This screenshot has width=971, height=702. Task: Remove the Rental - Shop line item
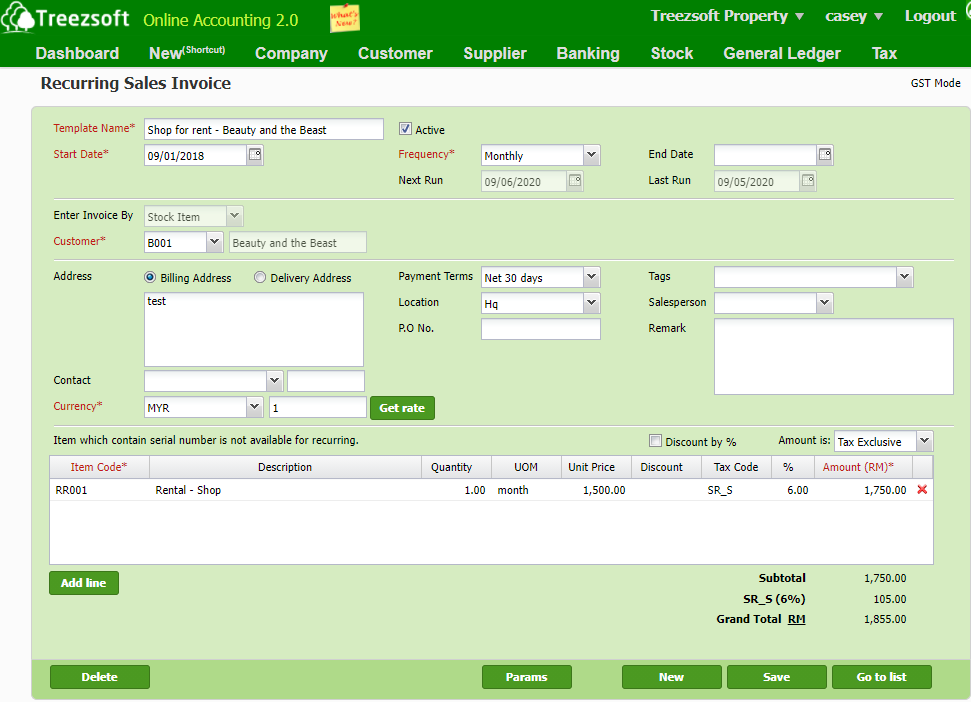tap(921, 490)
